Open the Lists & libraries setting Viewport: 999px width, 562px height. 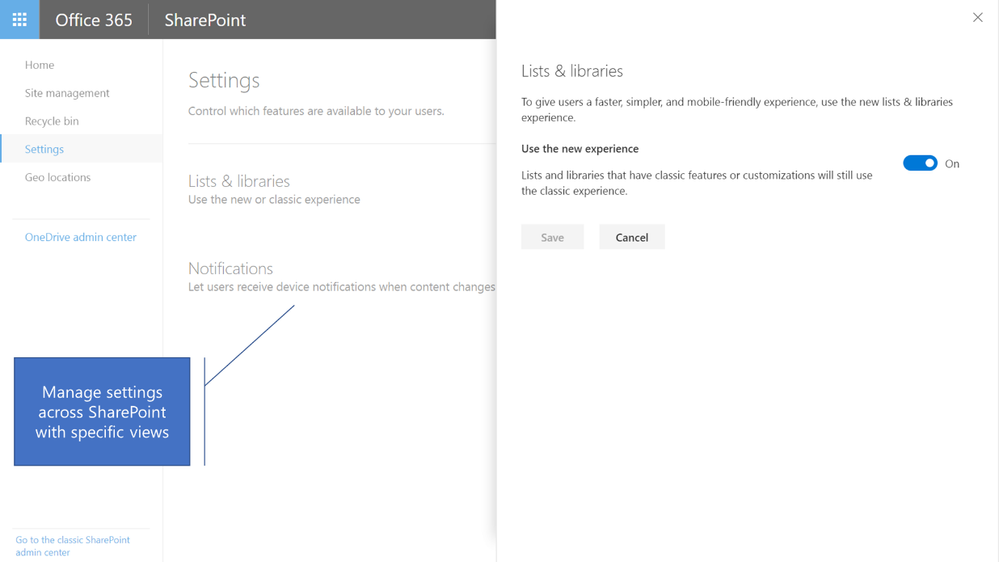click(x=239, y=182)
